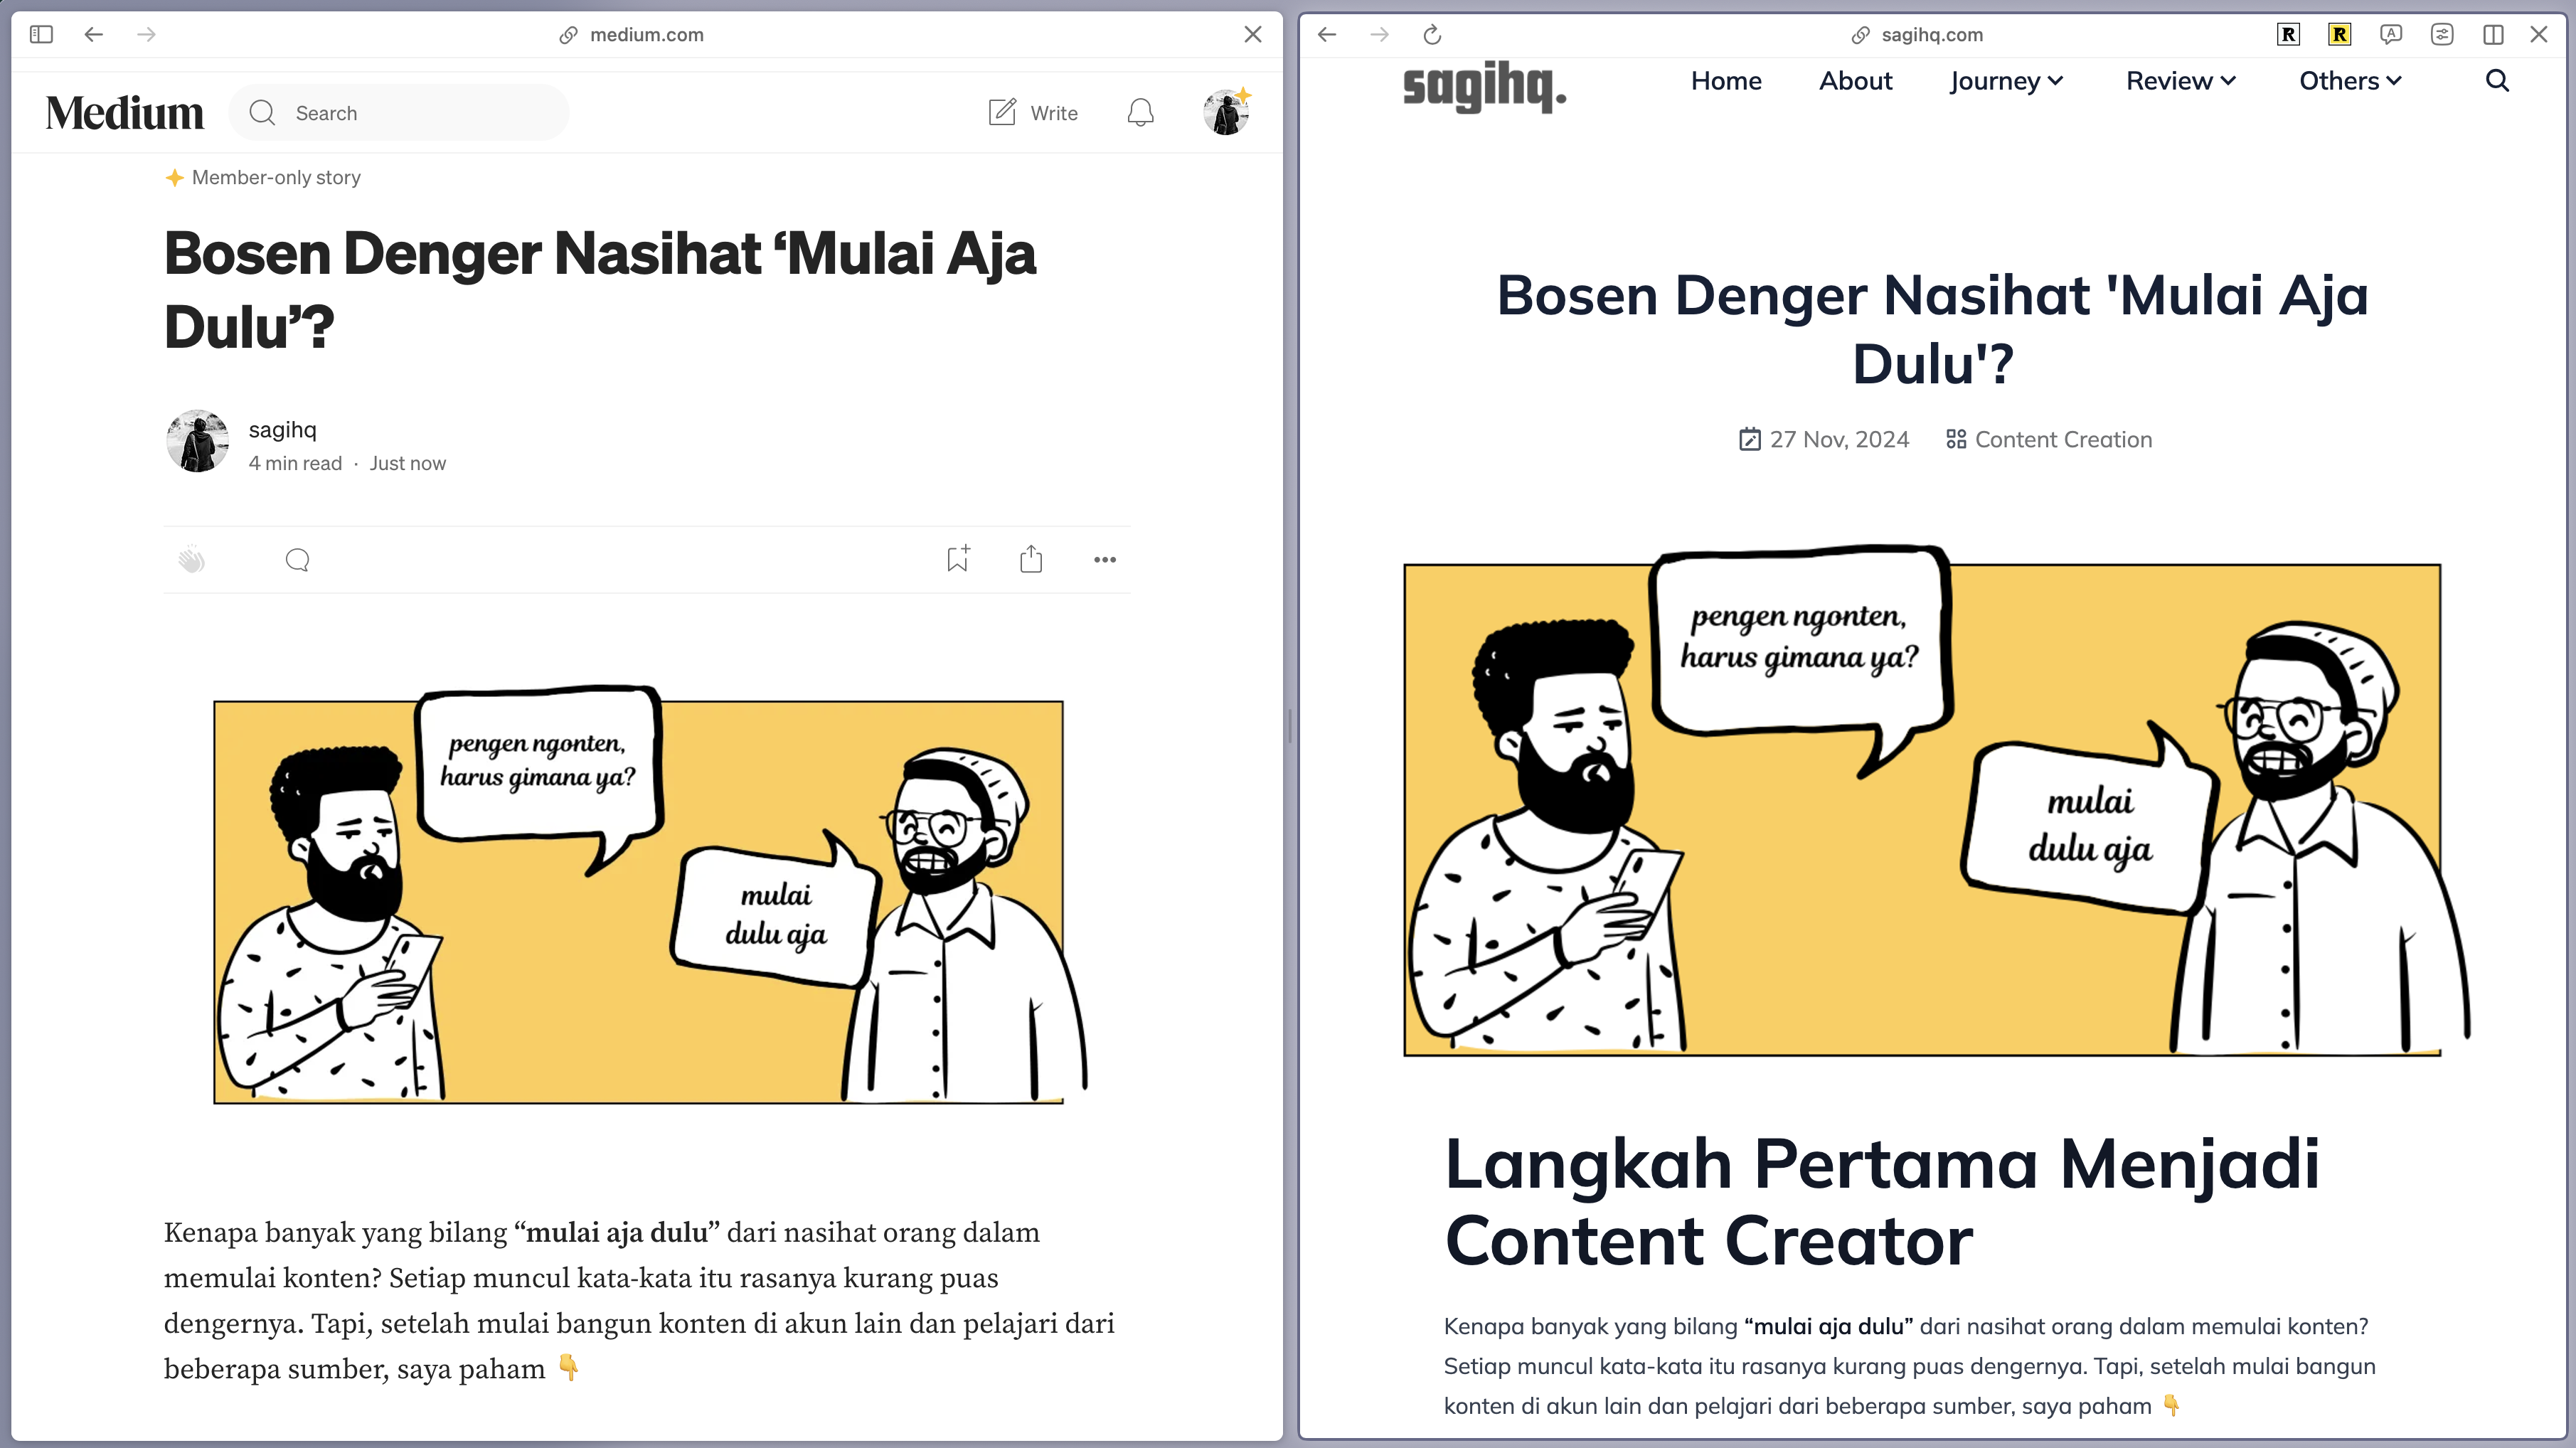Expand the Review dropdown menu
This screenshot has width=2576, height=1448.
pos(2180,81)
